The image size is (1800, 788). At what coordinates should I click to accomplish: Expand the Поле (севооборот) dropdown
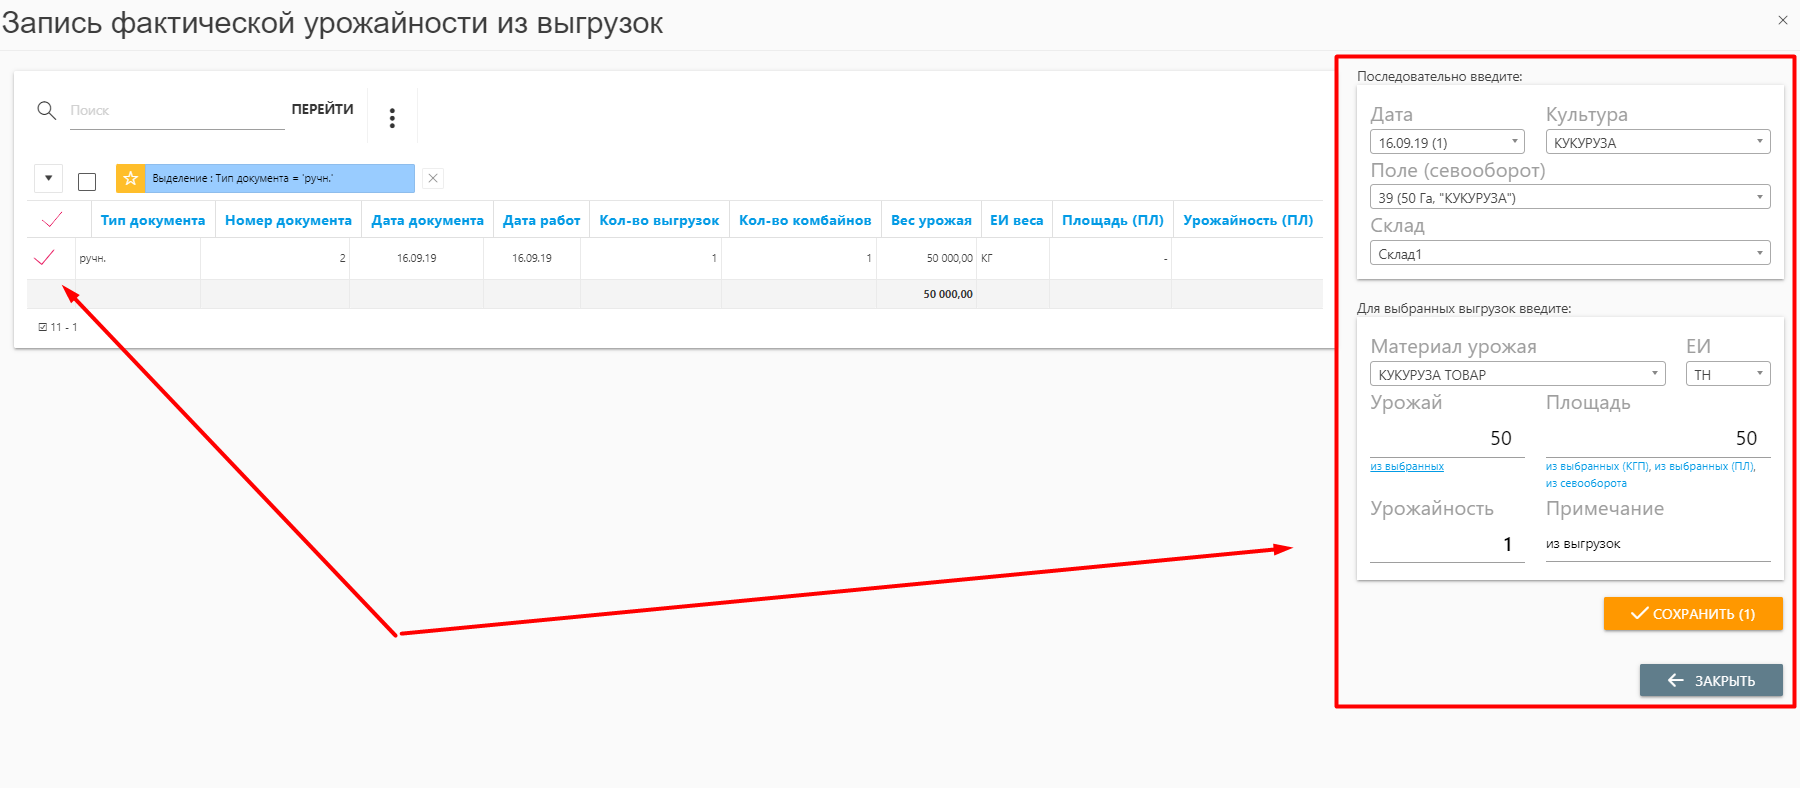pyautogui.click(x=1569, y=197)
